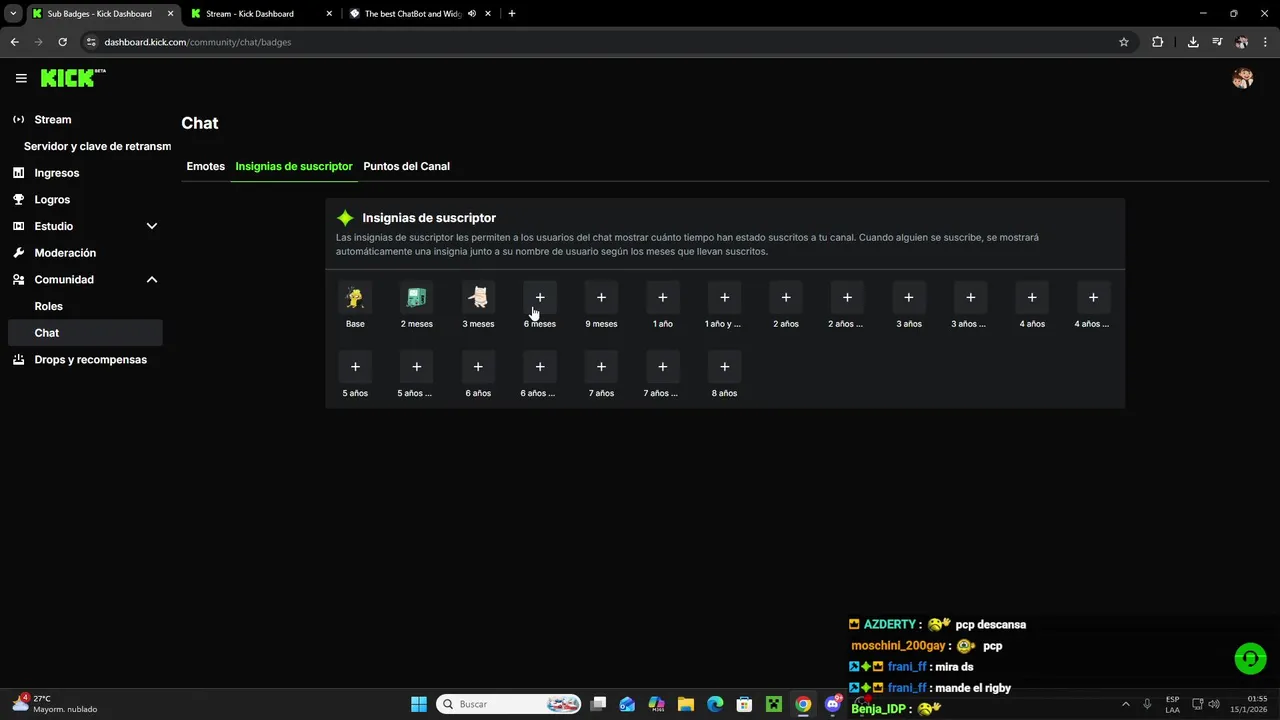The width and height of the screenshot is (1280, 720).
Task: Open the 3 meses subscriber badge
Action: click(478, 297)
